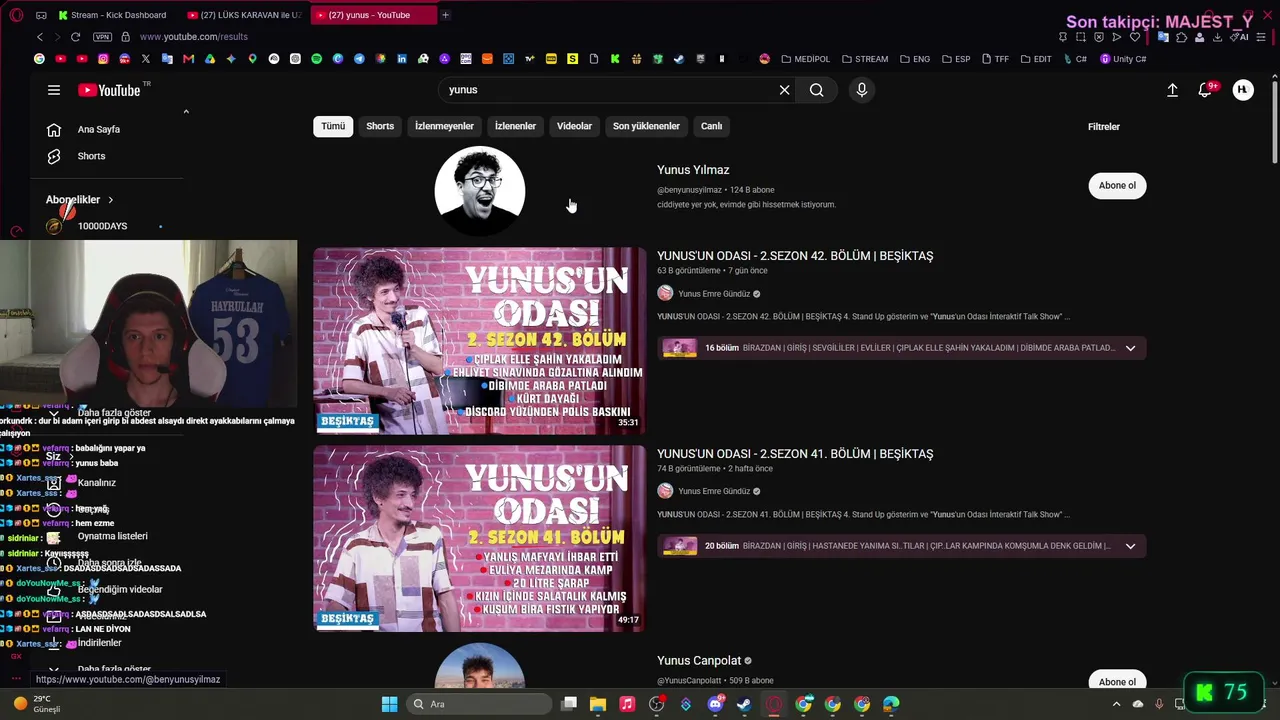
Task: Submit search with the magnifier button
Action: 817,90
